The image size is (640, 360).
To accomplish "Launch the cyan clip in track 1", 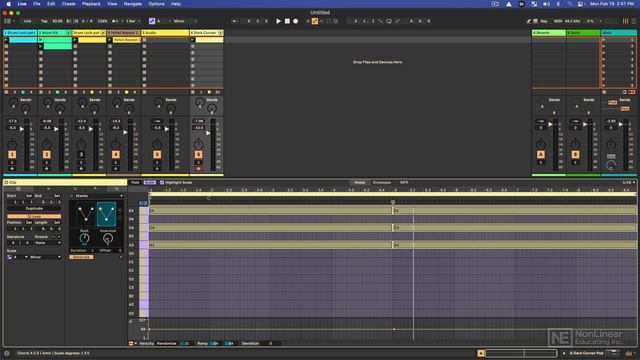I will click(x=6, y=40).
